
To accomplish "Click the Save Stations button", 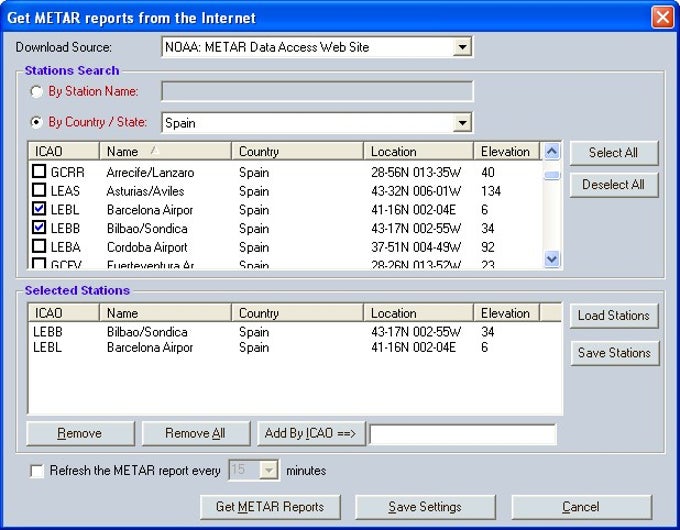I will pyautogui.click(x=615, y=353).
